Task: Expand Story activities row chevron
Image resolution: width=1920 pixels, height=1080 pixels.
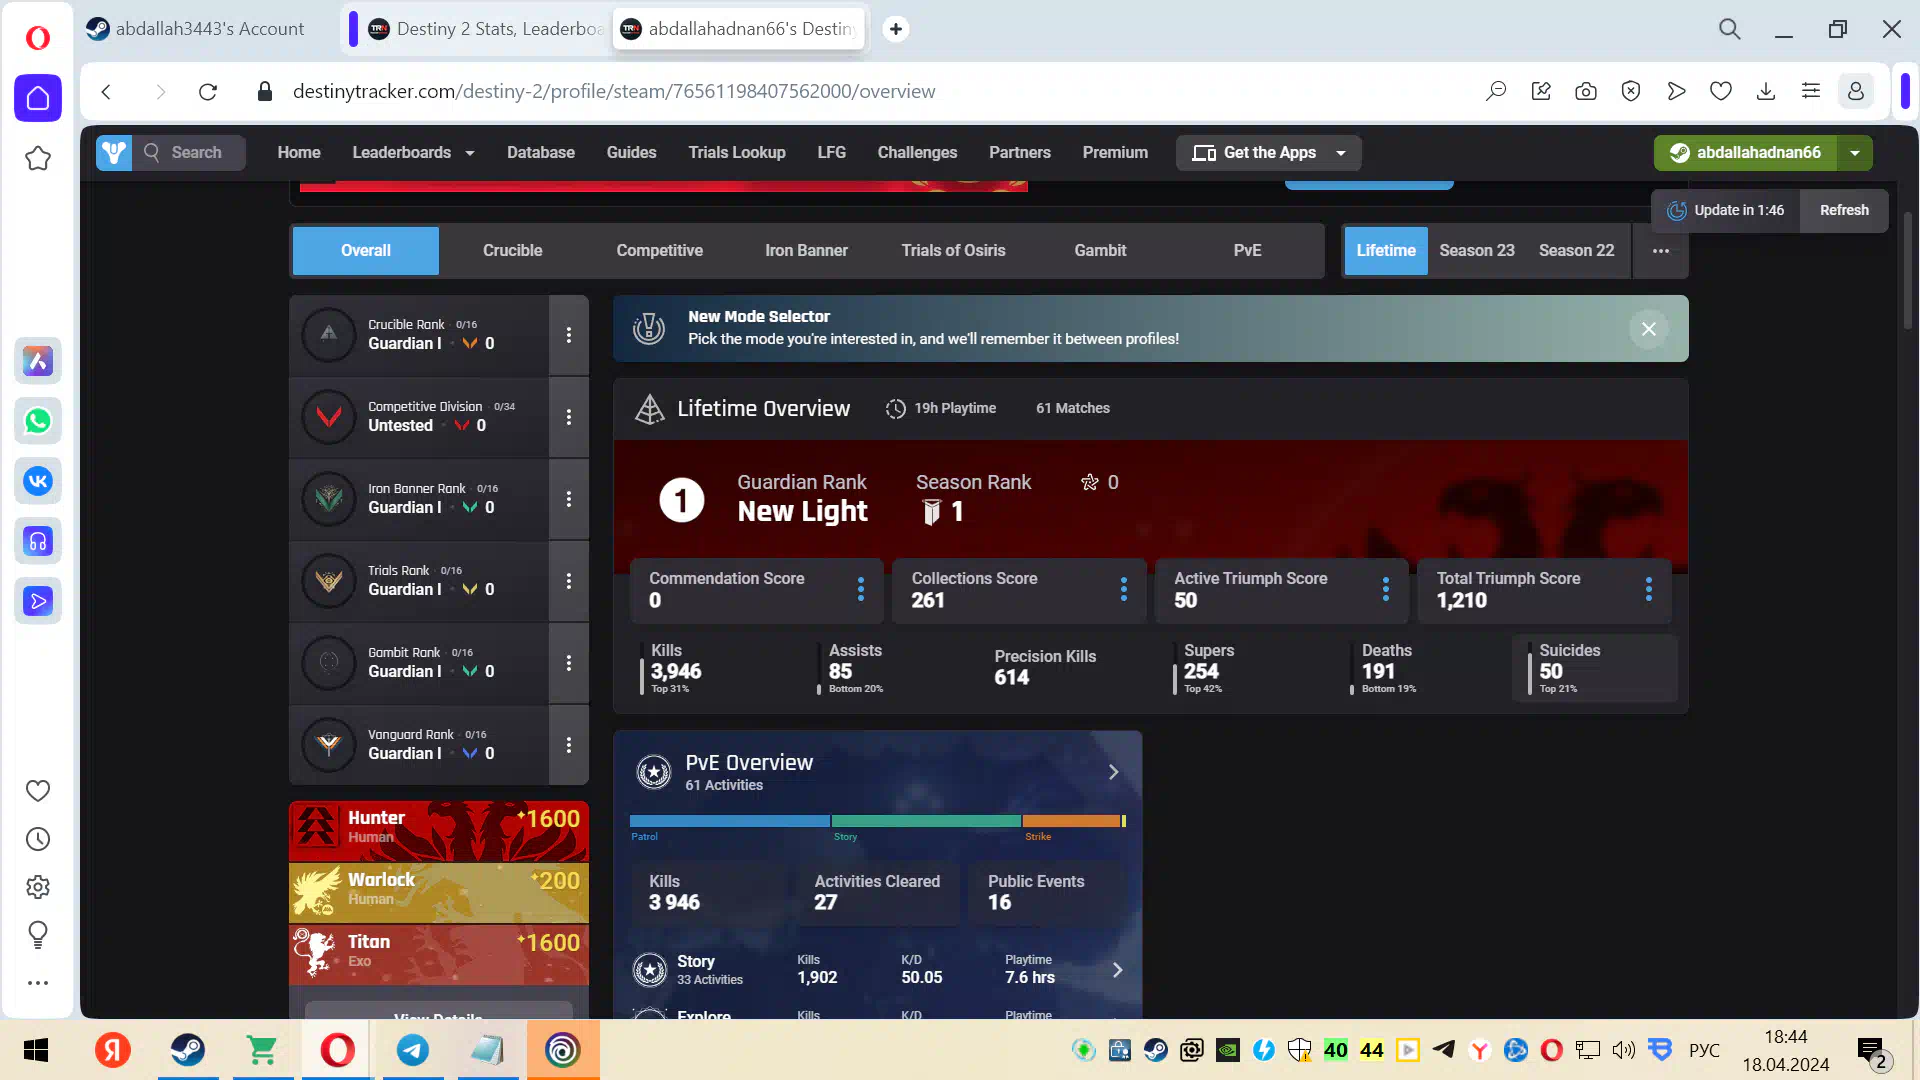Action: [x=1118, y=970]
